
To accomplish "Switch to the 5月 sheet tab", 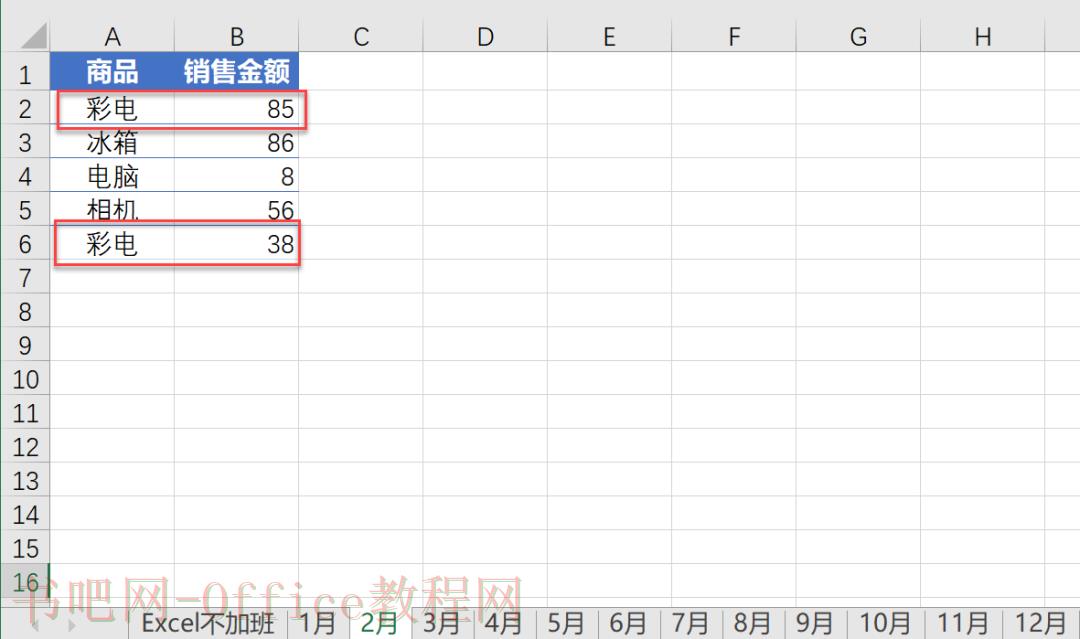I will click(565, 624).
